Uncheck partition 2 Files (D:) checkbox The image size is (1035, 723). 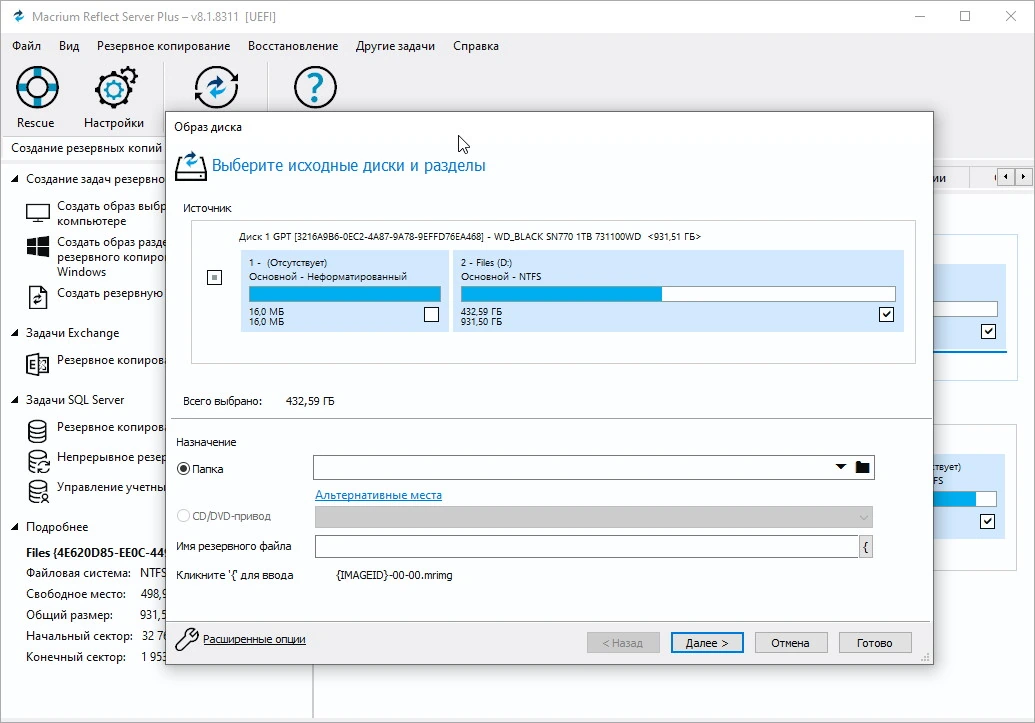(886, 314)
